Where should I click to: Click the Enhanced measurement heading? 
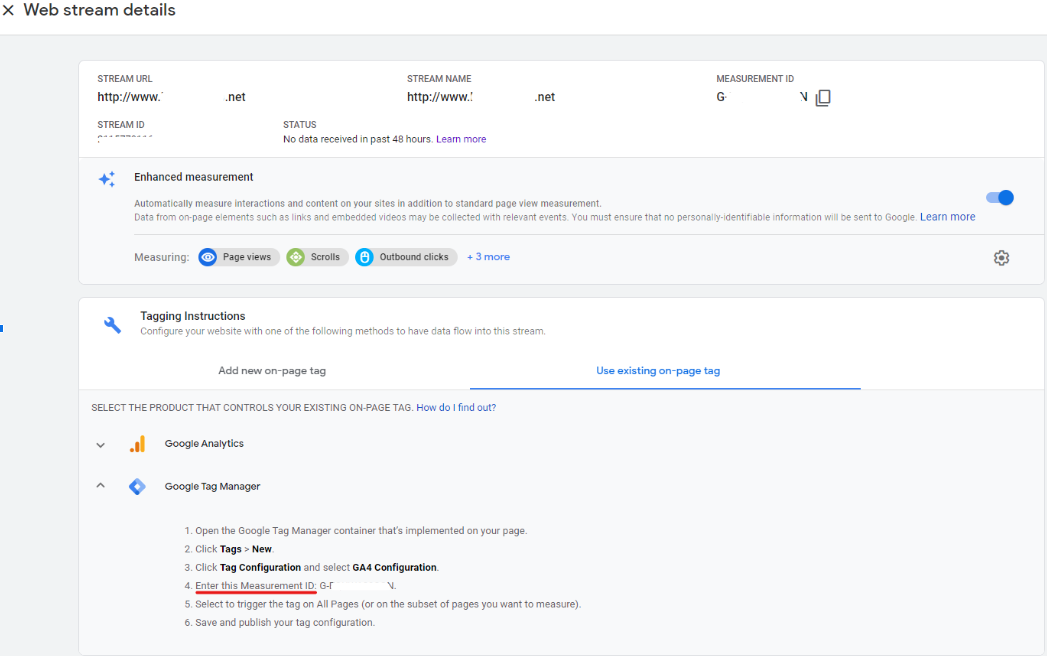click(194, 177)
